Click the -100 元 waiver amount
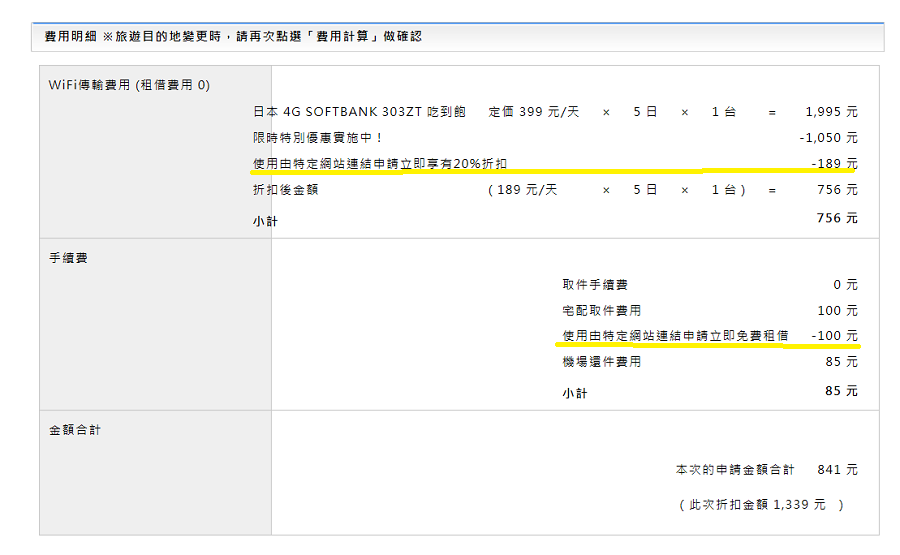 [x=835, y=336]
